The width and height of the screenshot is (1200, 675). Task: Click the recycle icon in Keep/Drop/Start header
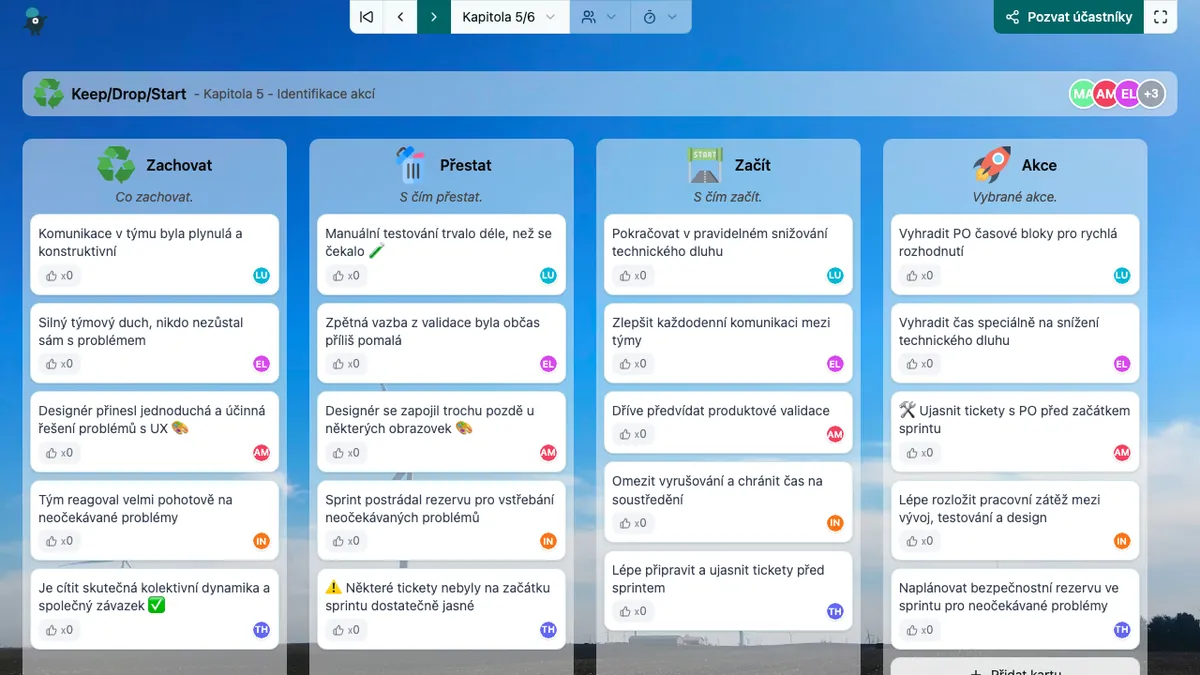(48, 94)
